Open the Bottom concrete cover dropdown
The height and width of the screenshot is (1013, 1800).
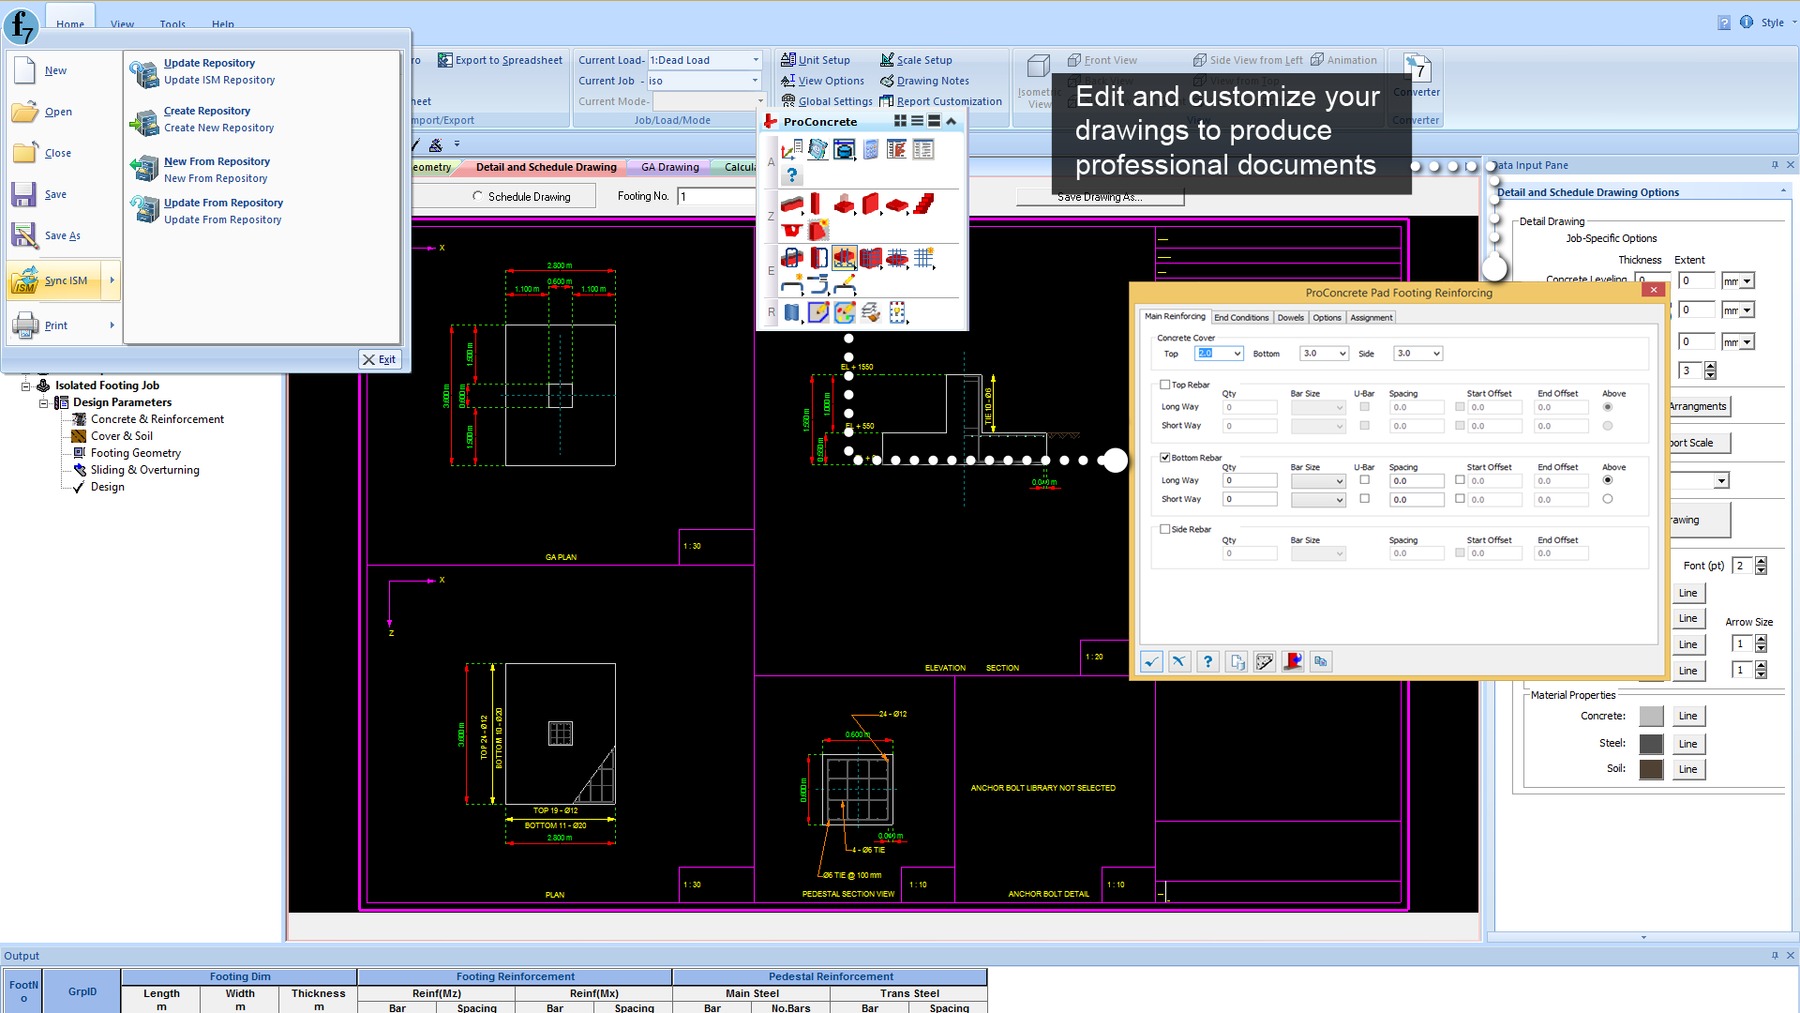[1342, 353]
